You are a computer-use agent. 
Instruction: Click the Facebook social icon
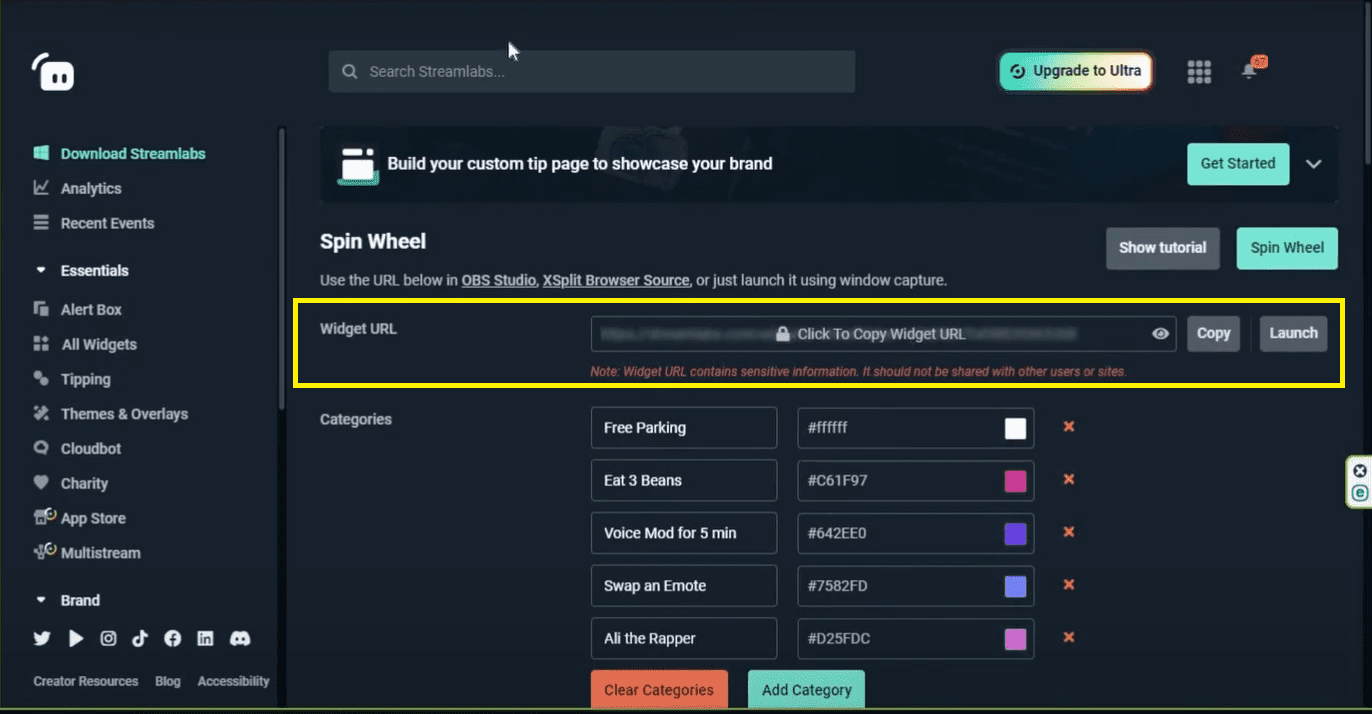(x=172, y=638)
